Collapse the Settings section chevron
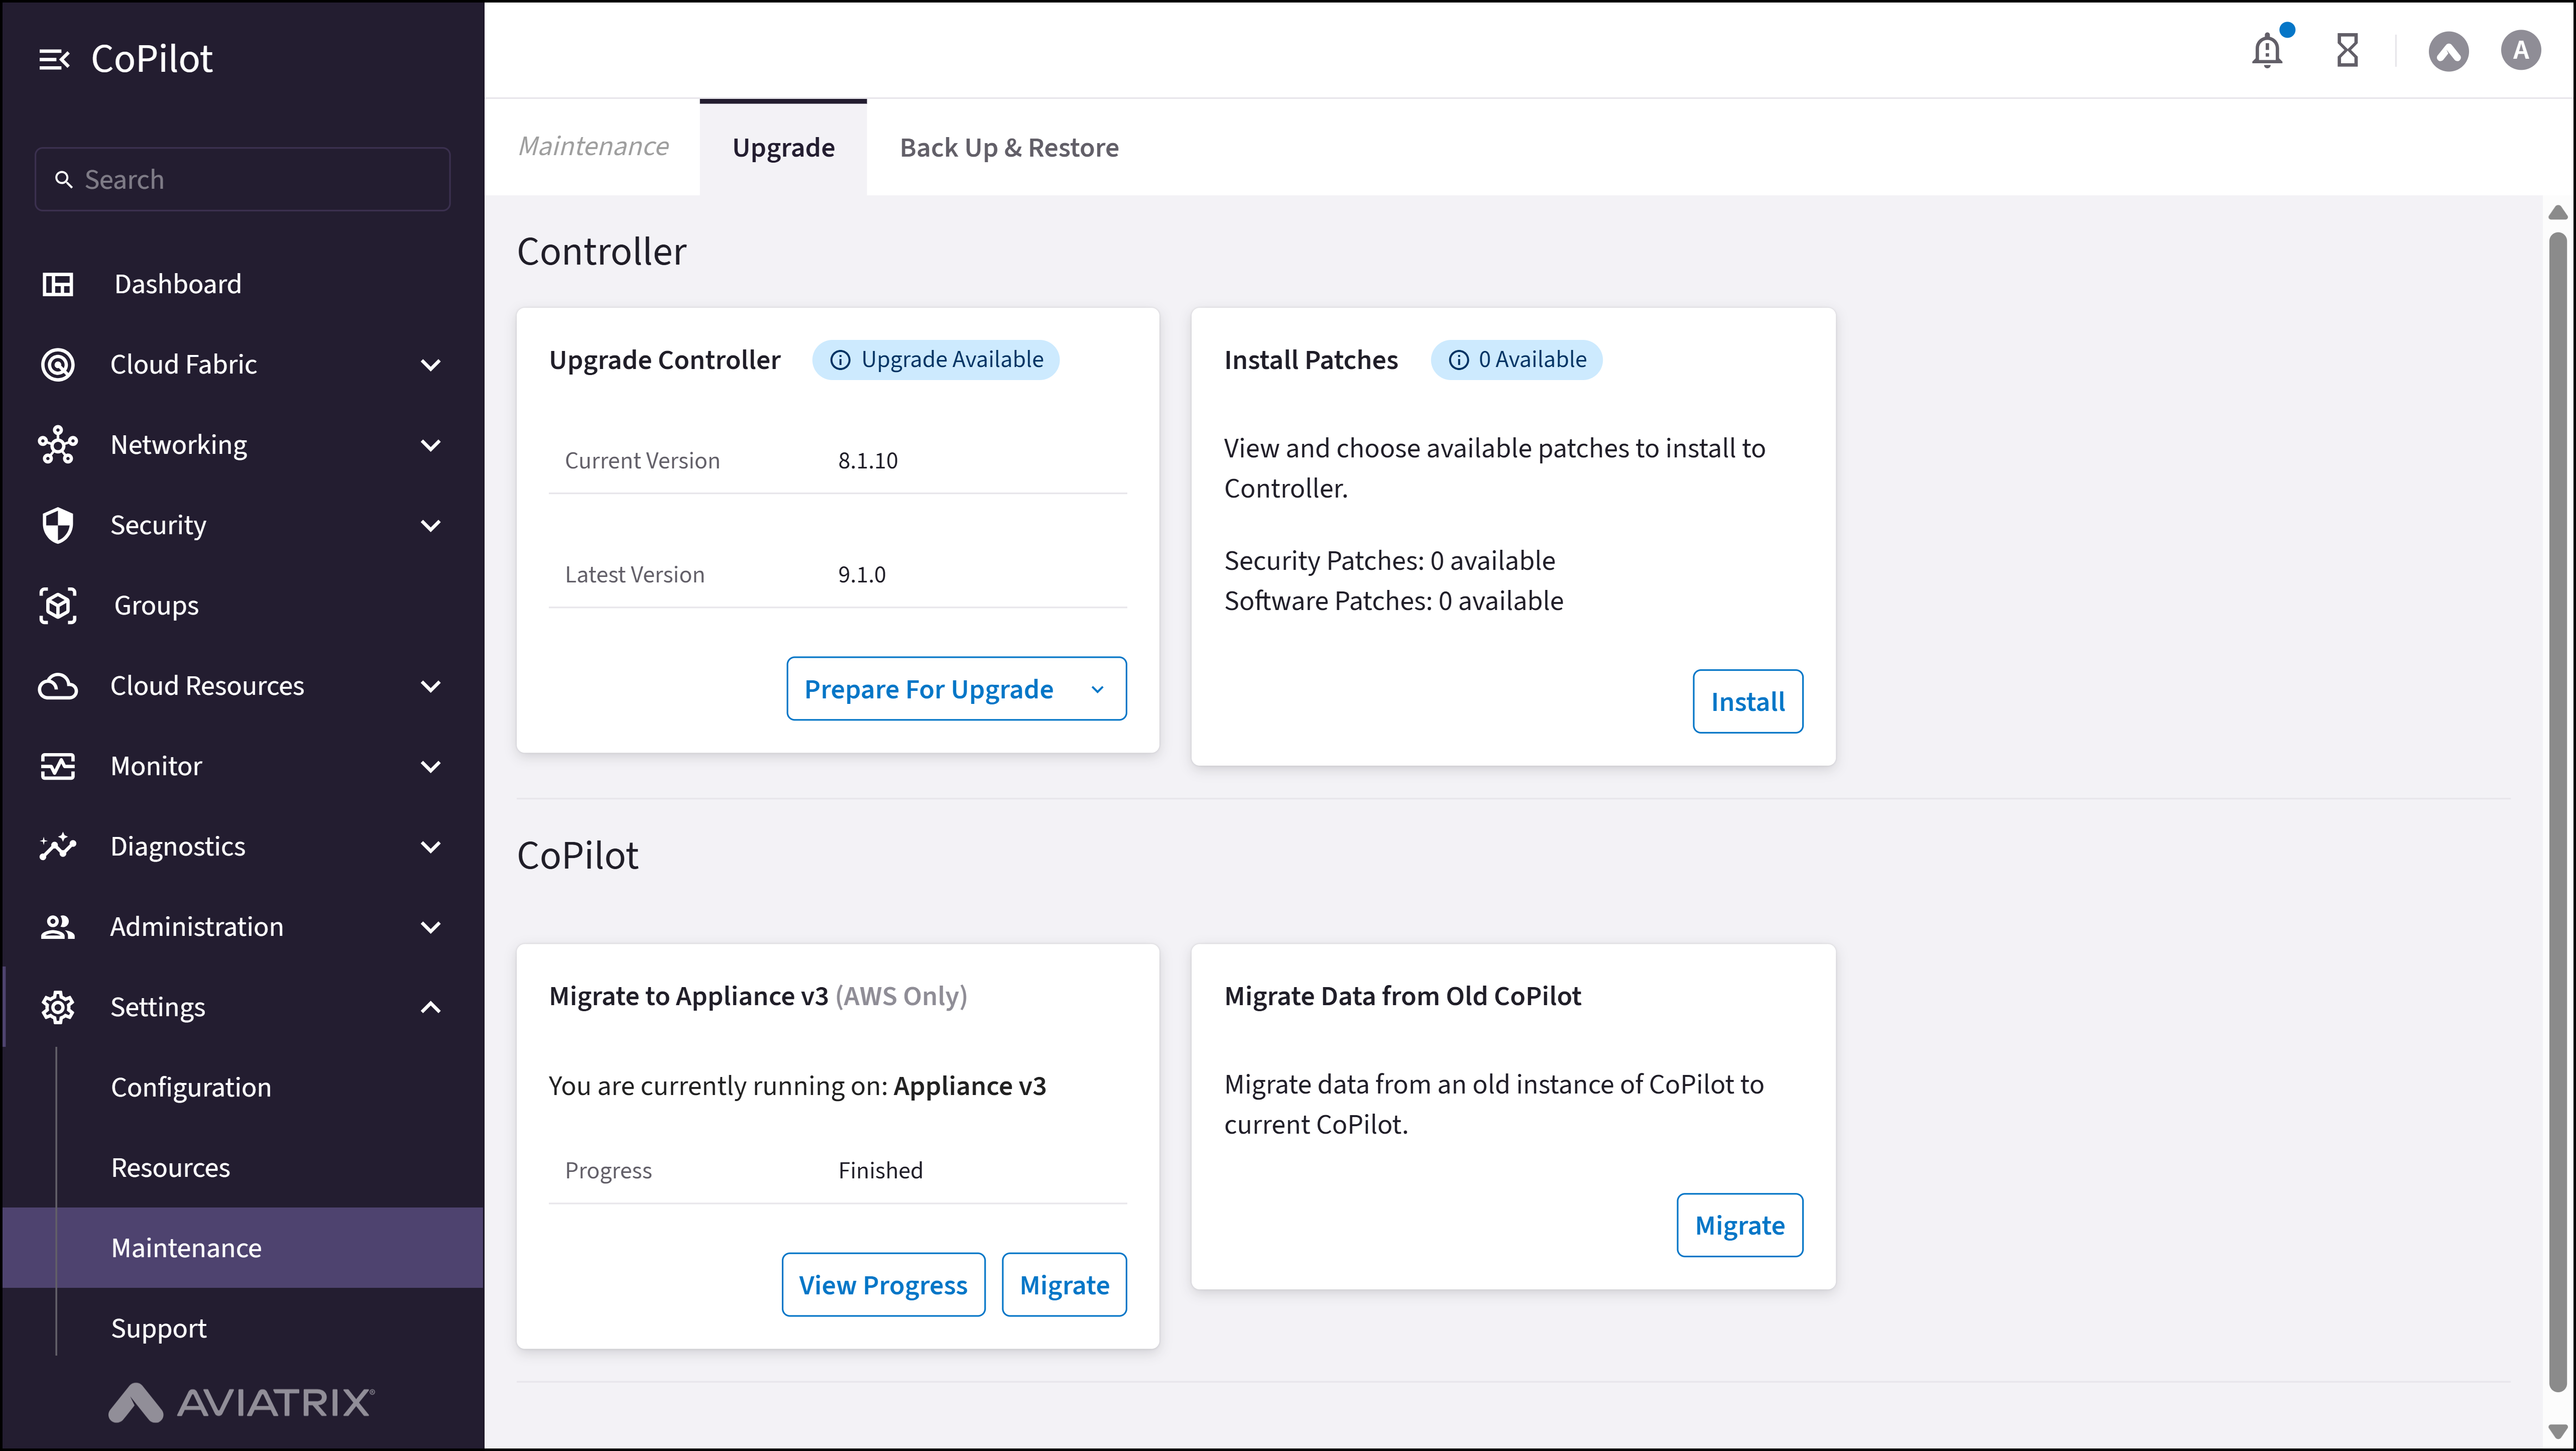Screen dimensions: 2576x1451 pos(431,1007)
